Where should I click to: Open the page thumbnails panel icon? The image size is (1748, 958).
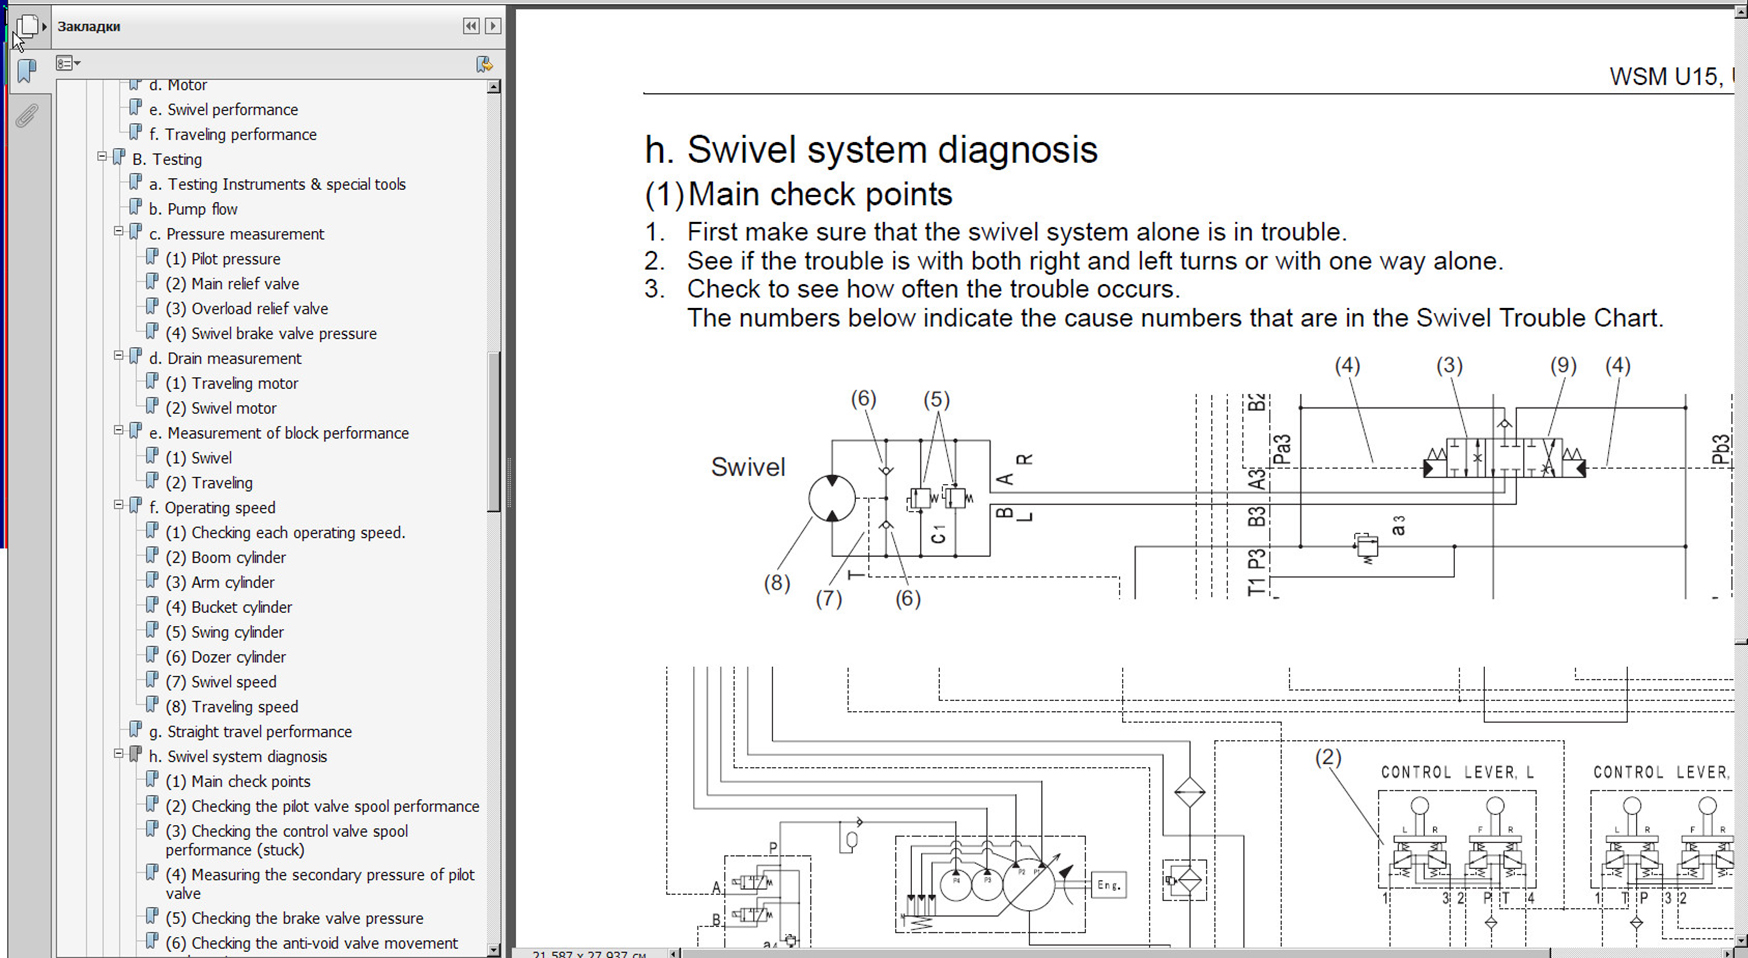pos(27,27)
